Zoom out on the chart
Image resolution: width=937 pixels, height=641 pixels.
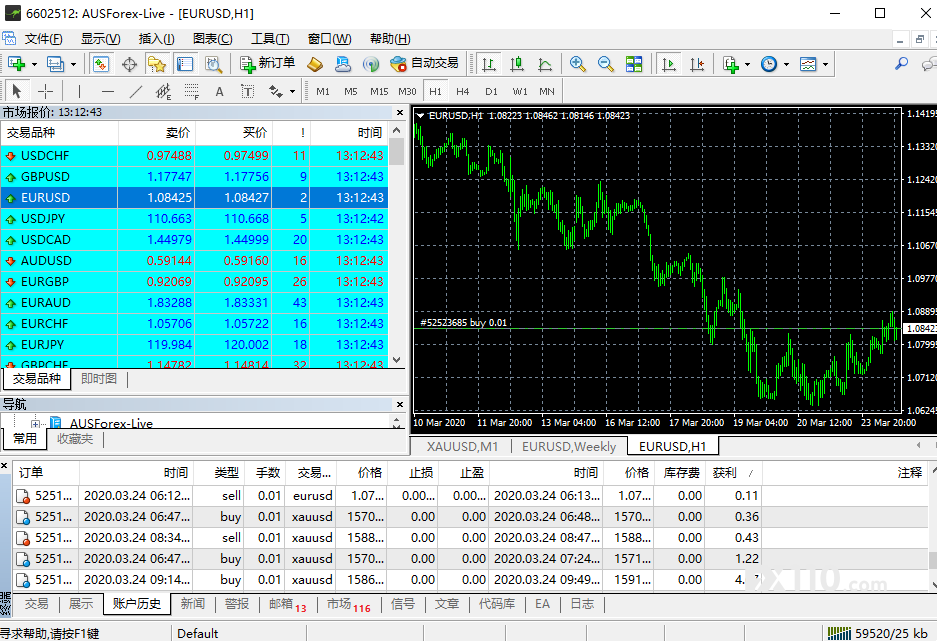(605, 64)
